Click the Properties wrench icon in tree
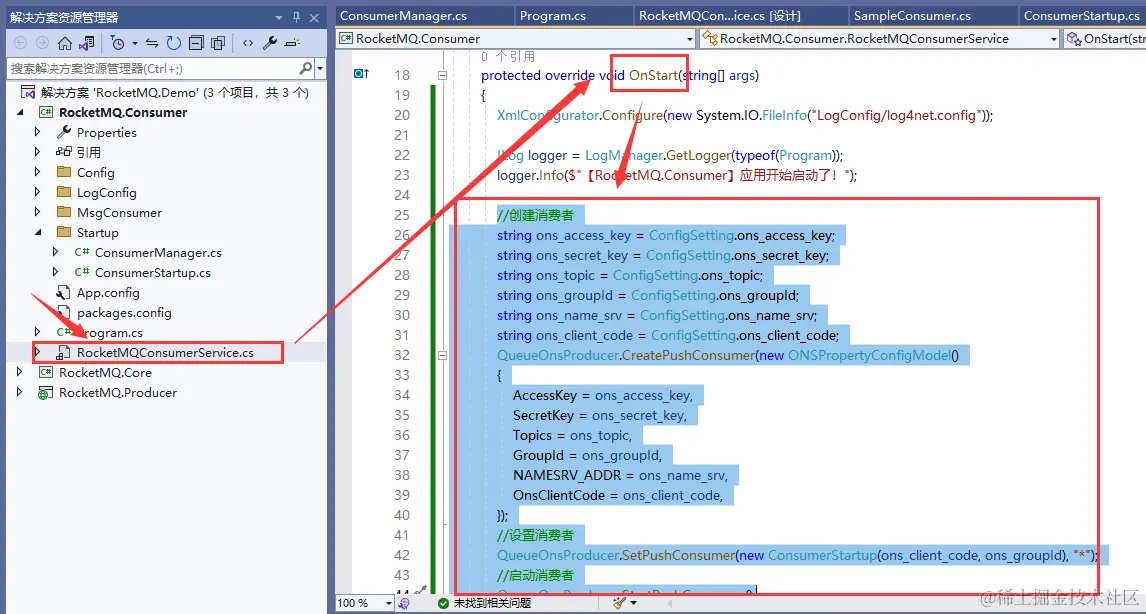 point(64,132)
